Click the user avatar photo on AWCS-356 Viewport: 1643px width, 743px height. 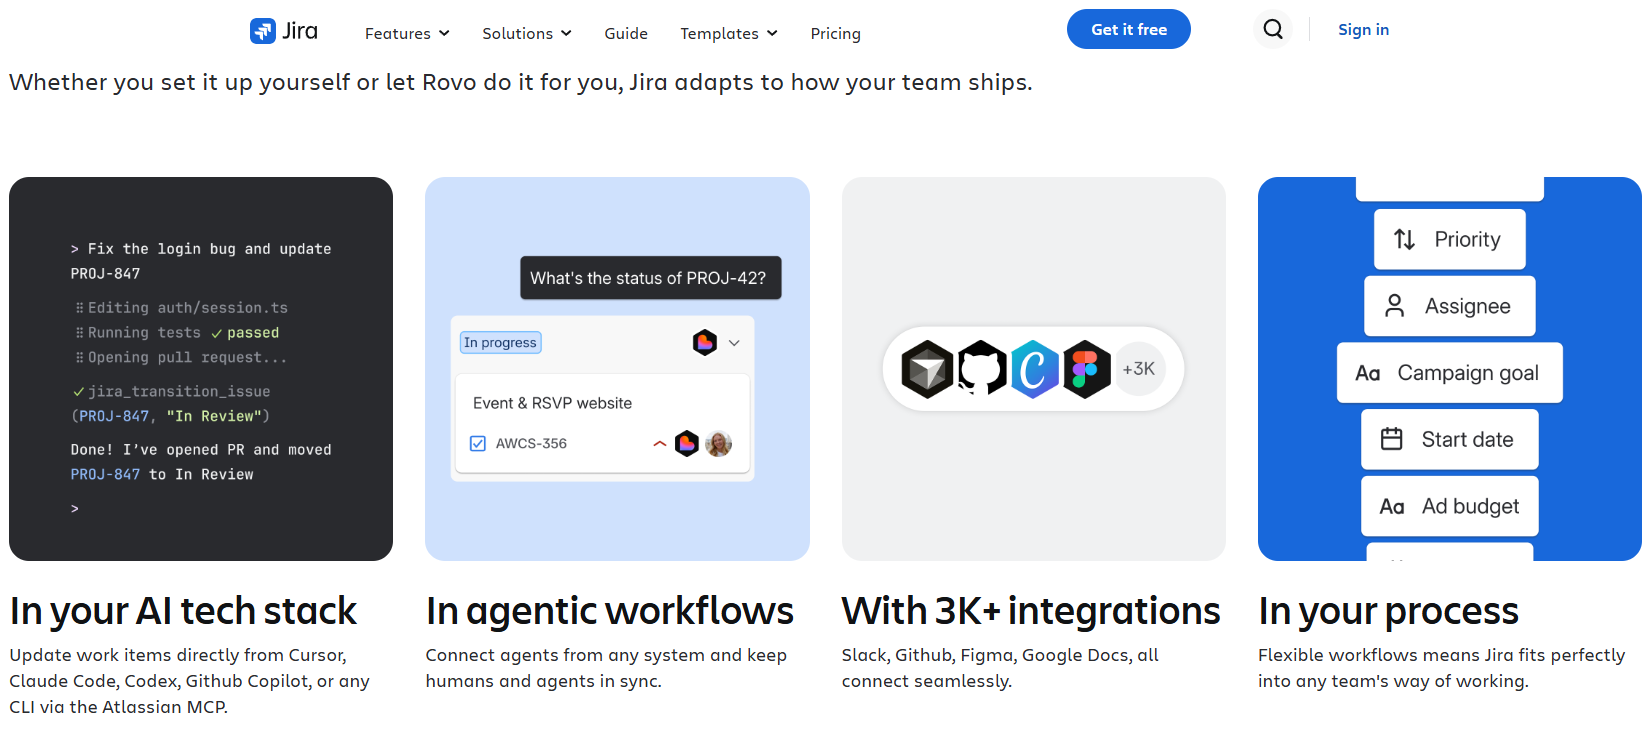click(x=718, y=443)
